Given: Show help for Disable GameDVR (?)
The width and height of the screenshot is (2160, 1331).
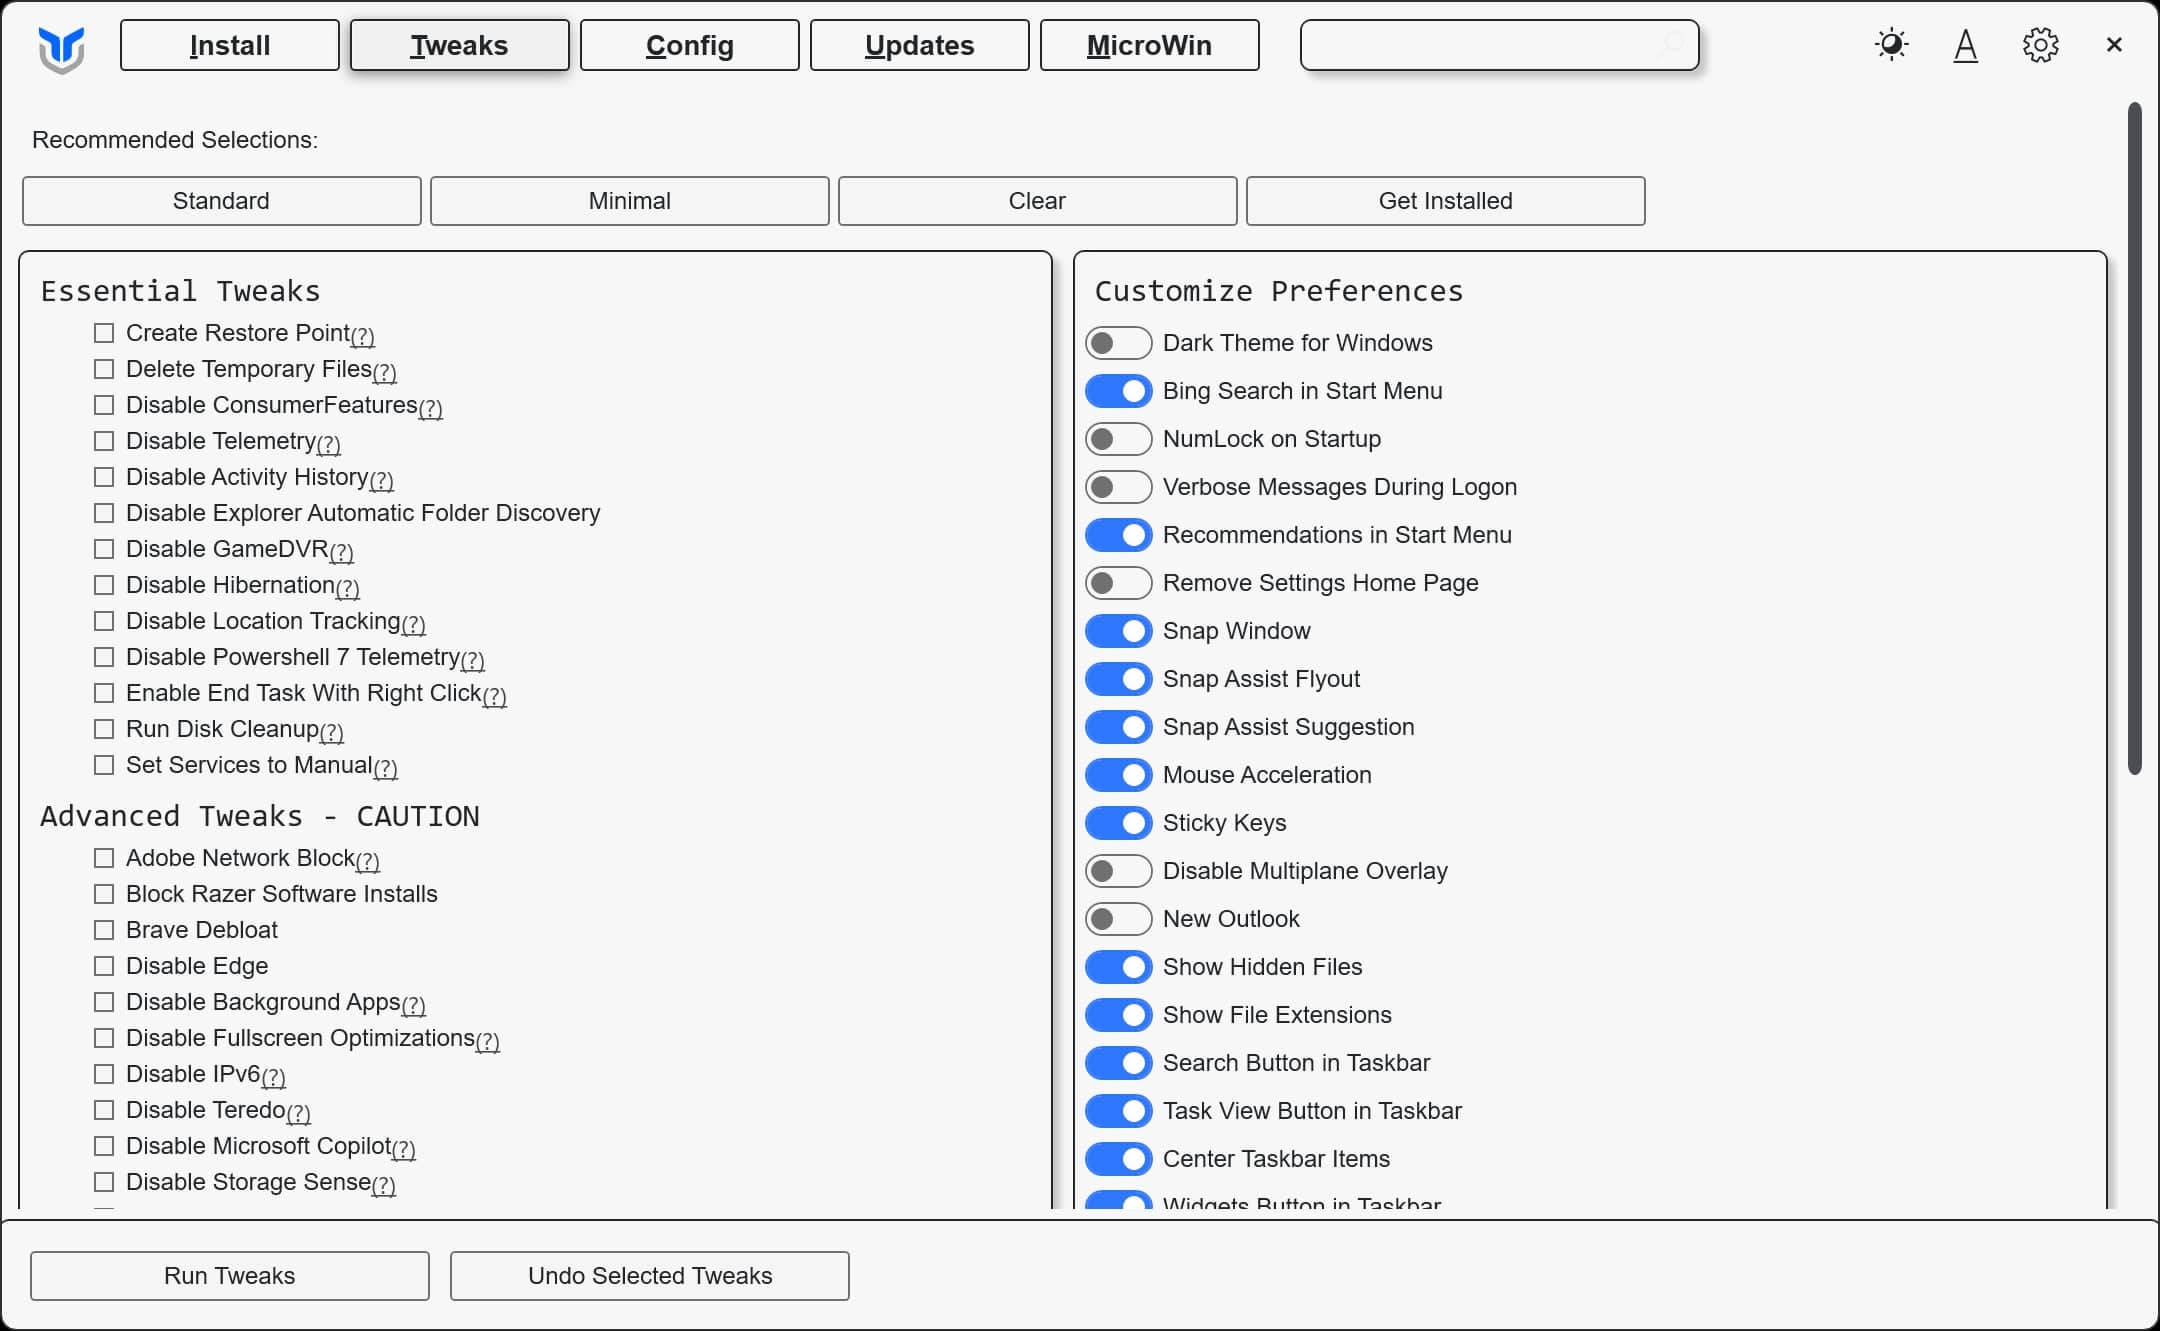Looking at the screenshot, I should click(x=342, y=552).
